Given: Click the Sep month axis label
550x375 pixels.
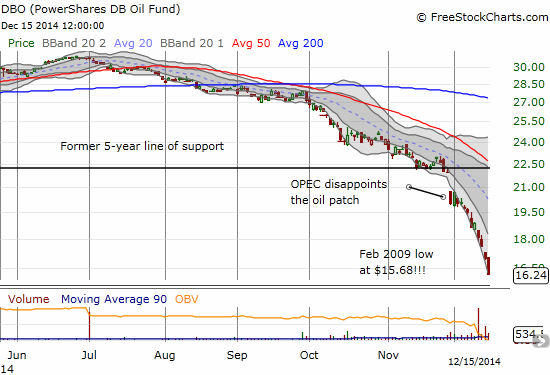Looking at the screenshot, I should [237, 355].
